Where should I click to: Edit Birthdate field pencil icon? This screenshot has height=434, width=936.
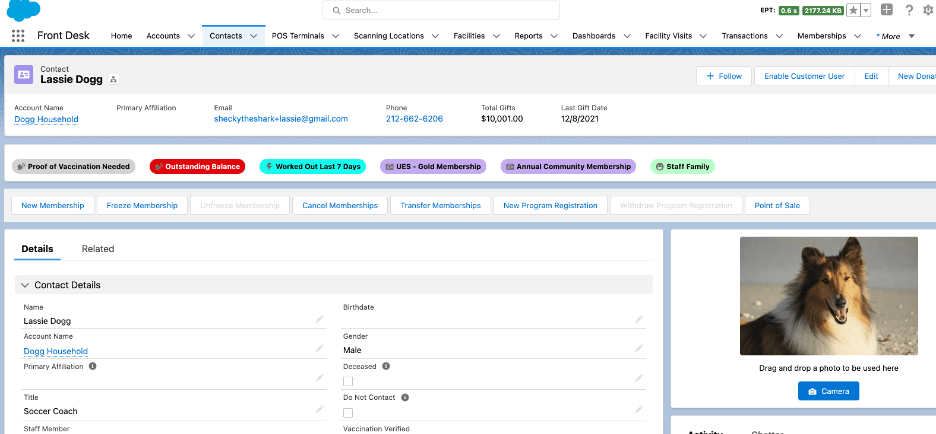(x=639, y=319)
